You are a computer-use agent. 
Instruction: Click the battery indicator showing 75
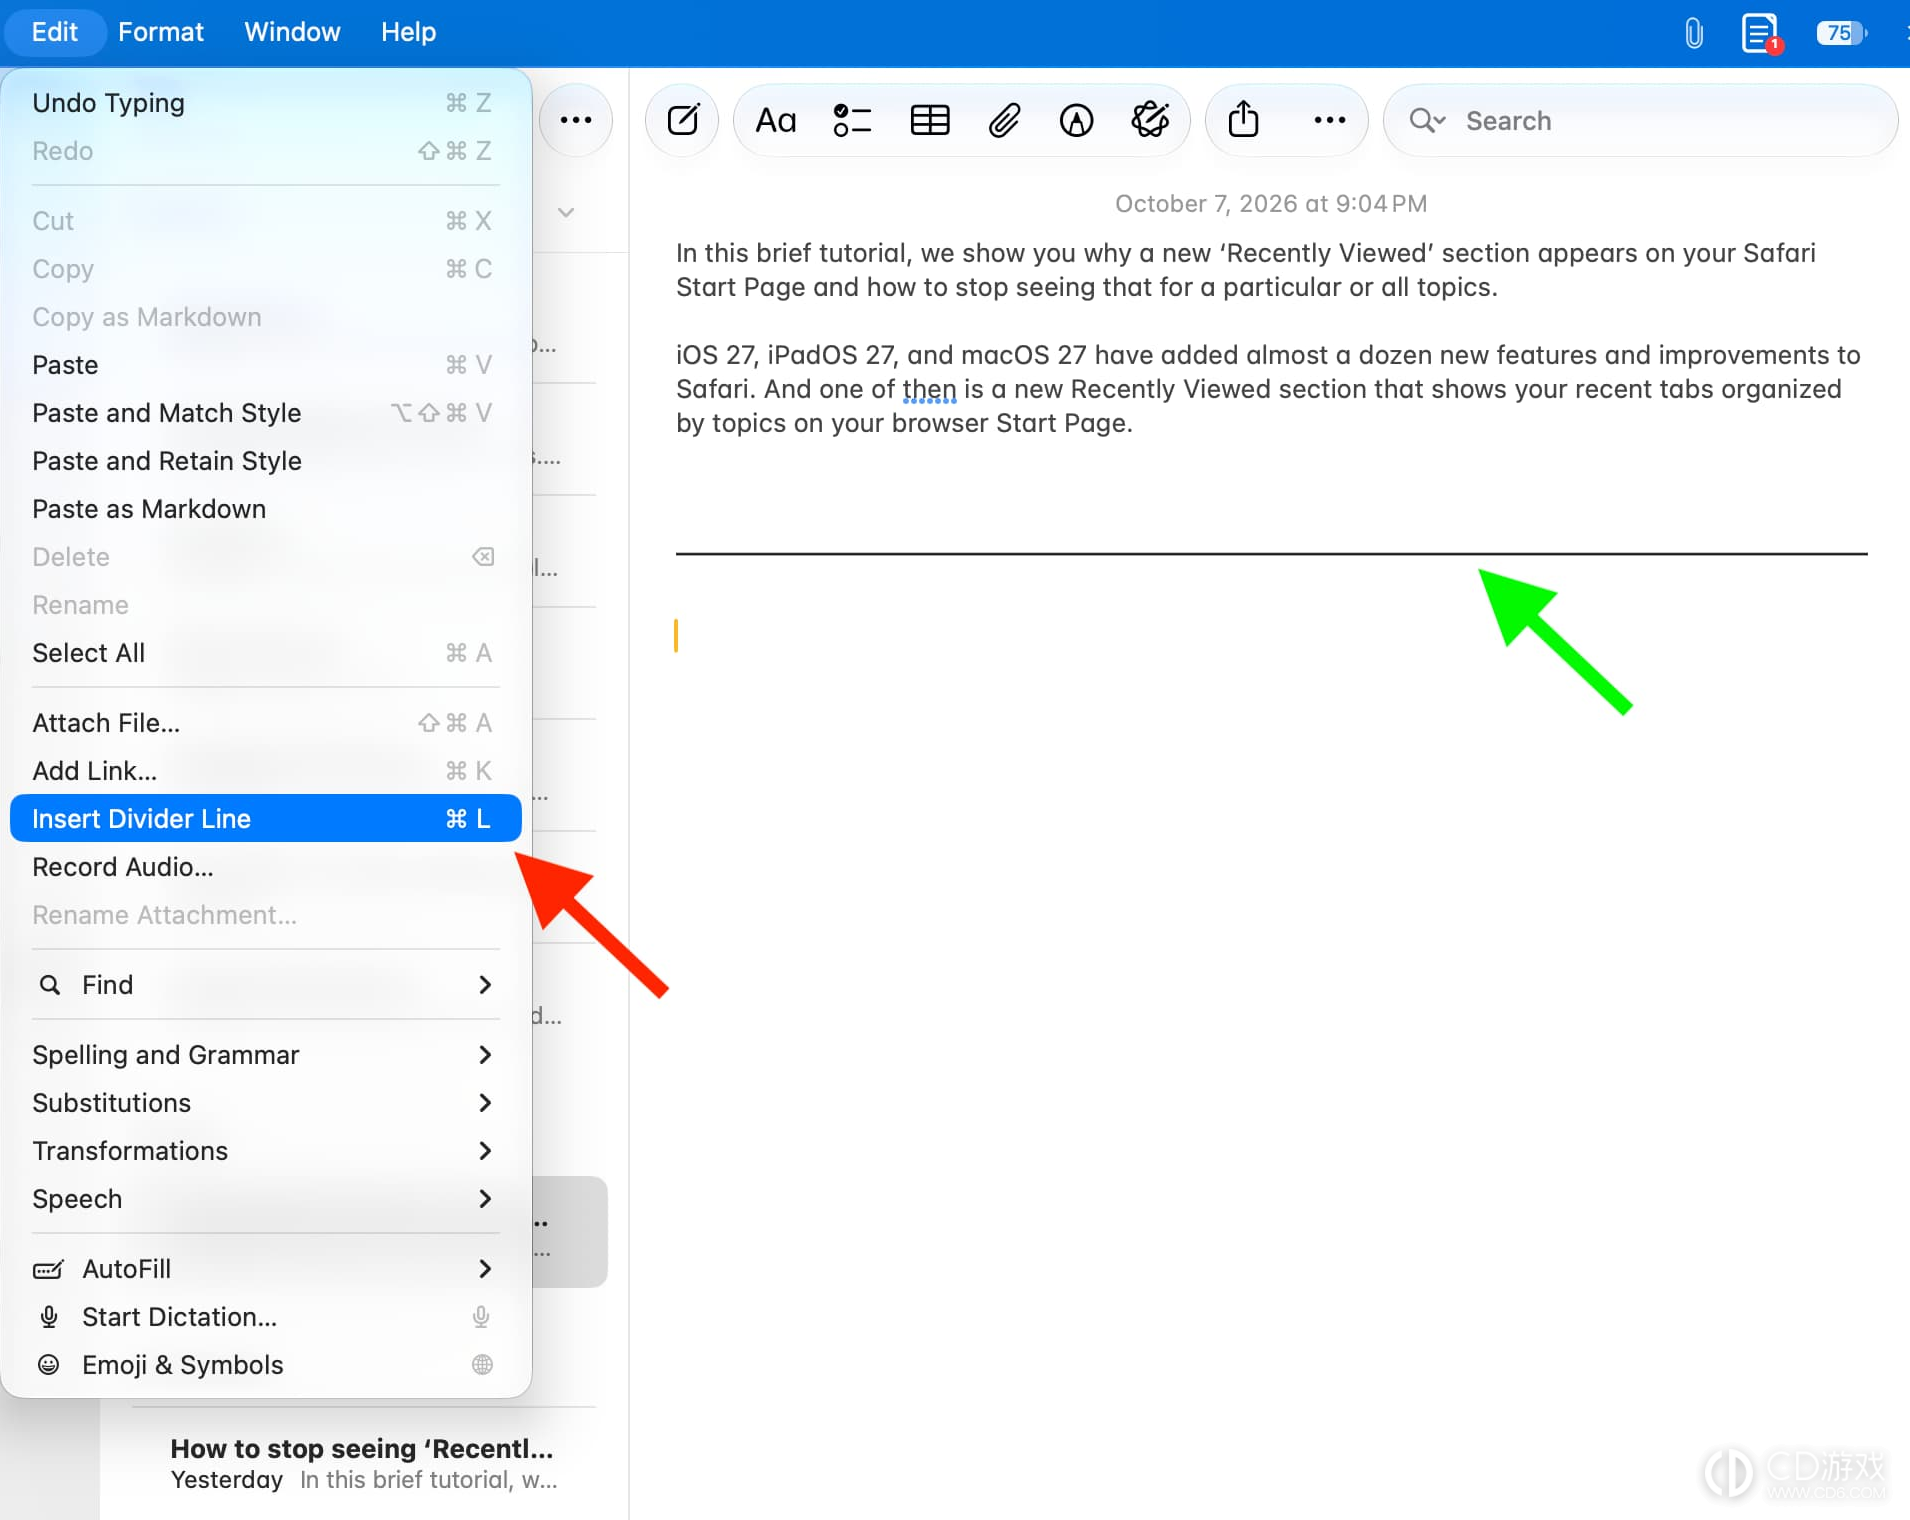click(1841, 33)
